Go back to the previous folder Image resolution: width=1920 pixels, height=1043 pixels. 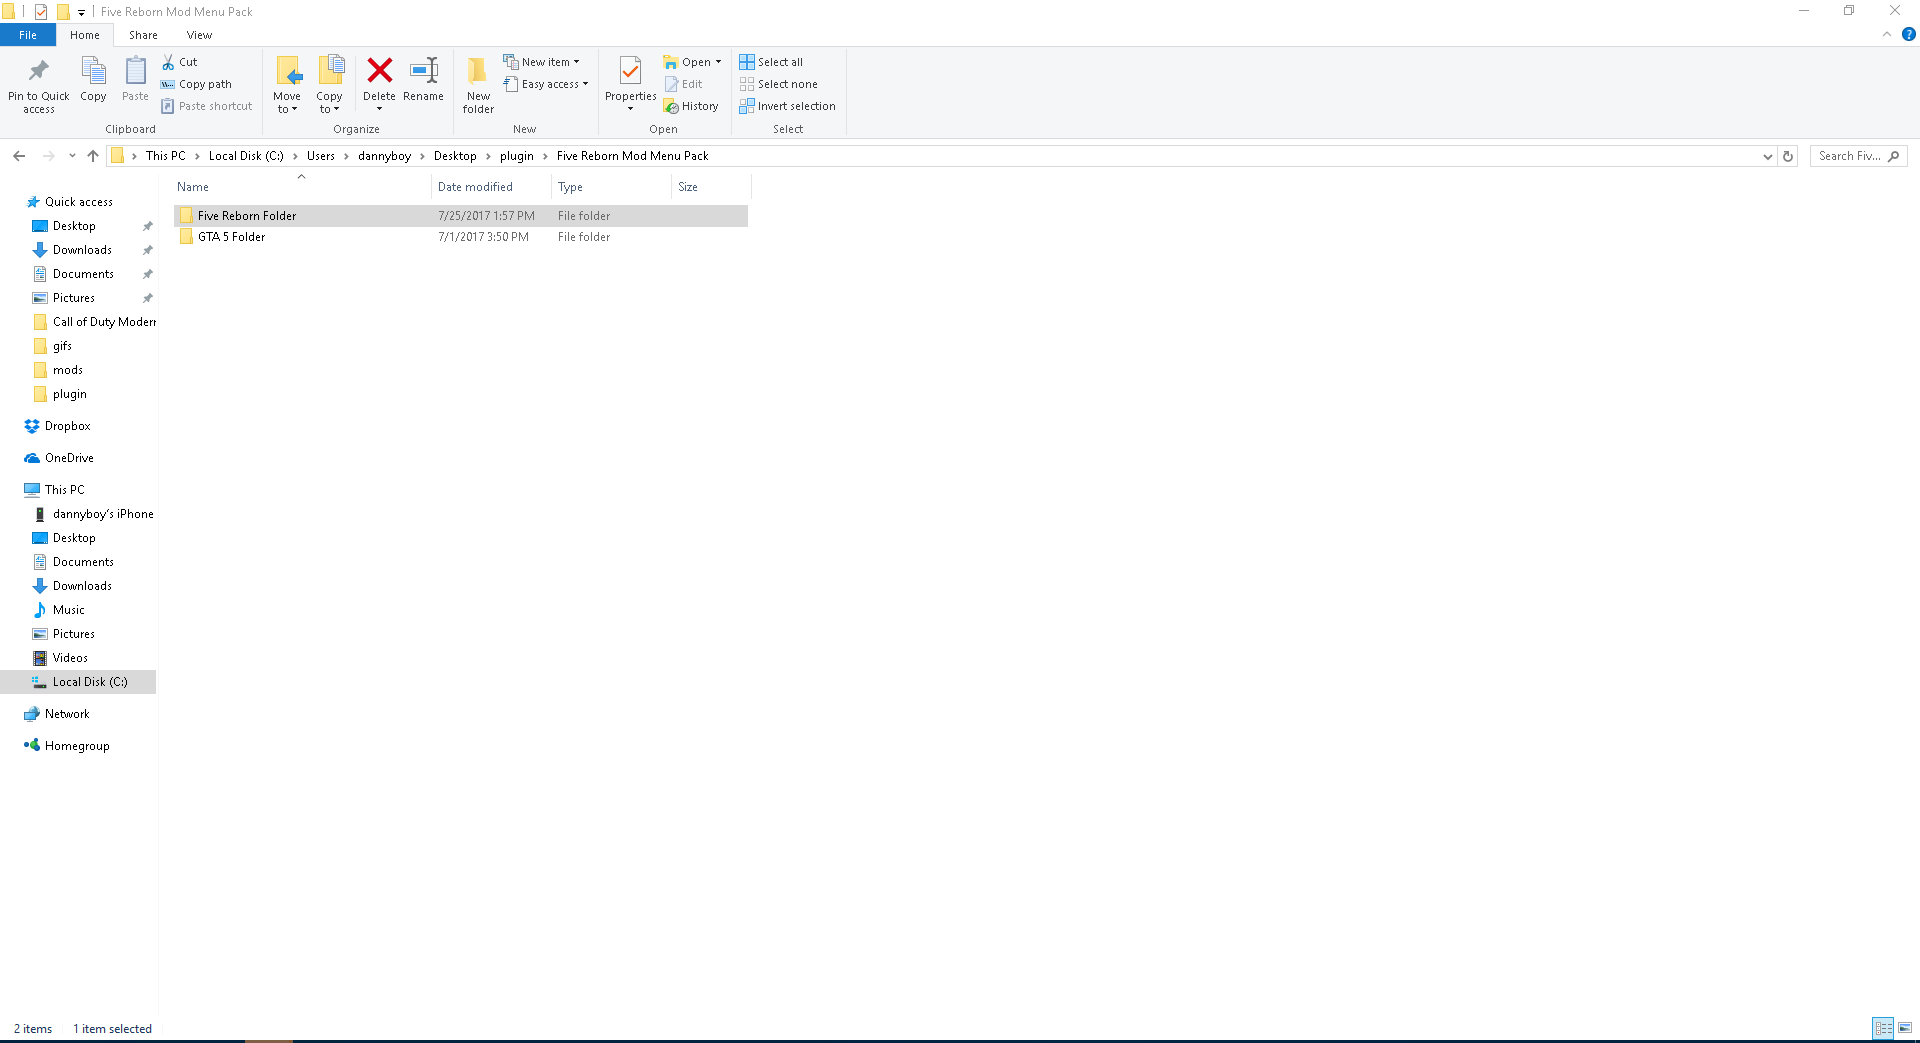point(19,156)
